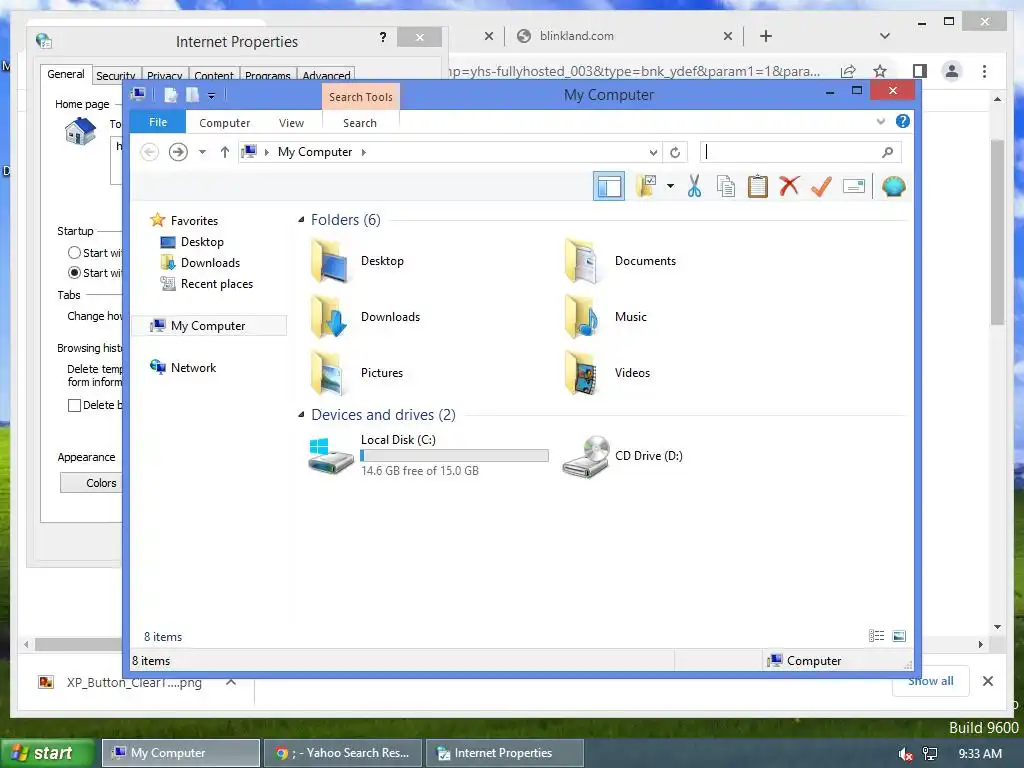Switch to Security tab in Internet Properties
Image resolution: width=1024 pixels, height=768 pixels.
[x=116, y=75]
